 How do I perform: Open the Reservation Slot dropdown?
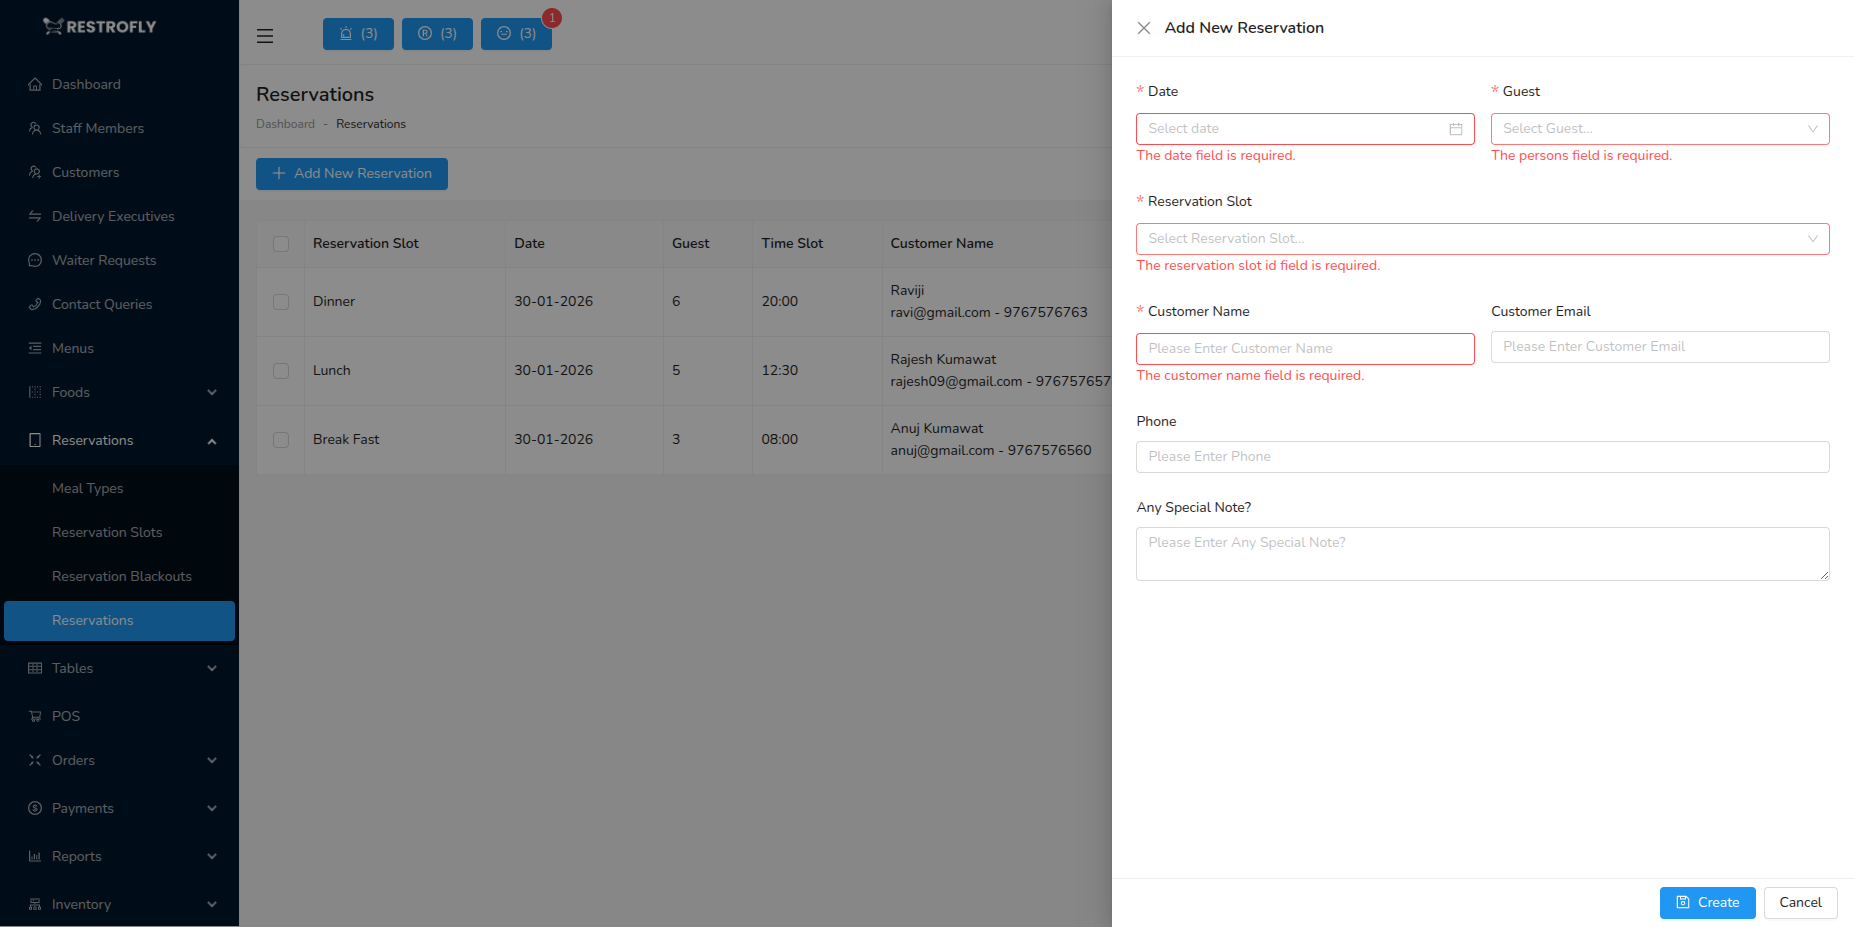pyautogui.click(x=1482, y=238)
